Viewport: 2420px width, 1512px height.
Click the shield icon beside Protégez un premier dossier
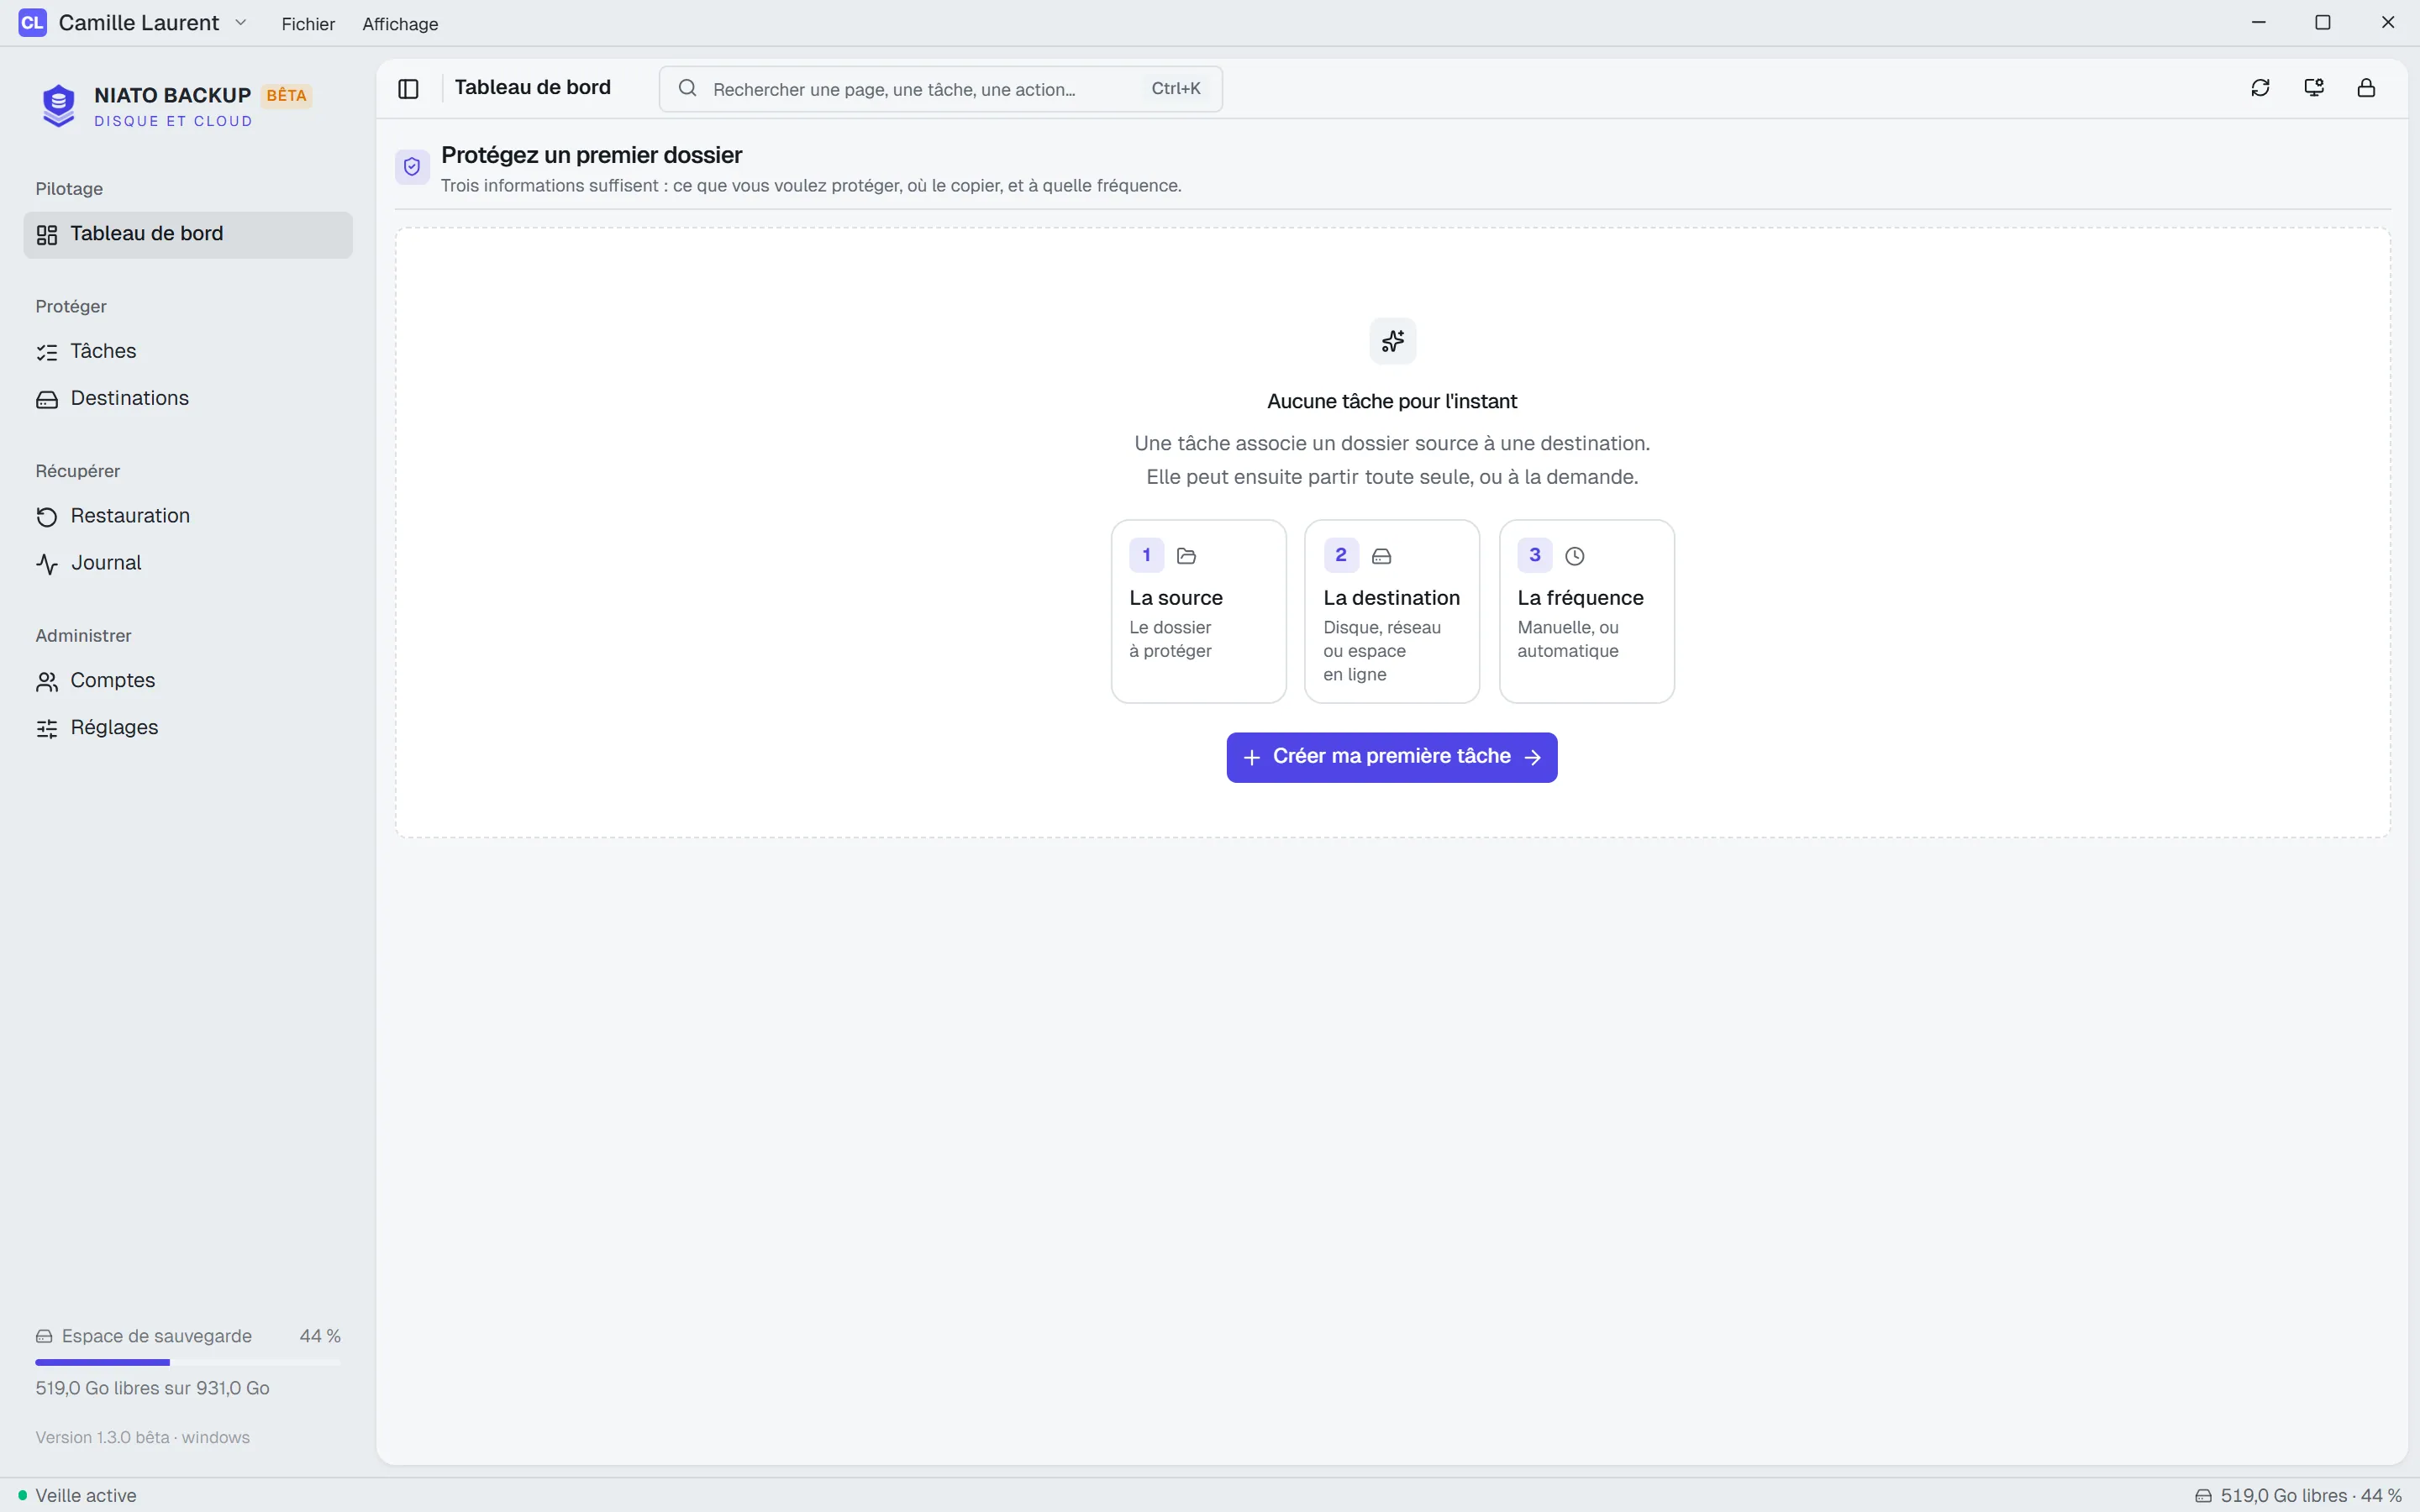coord(412,167)
